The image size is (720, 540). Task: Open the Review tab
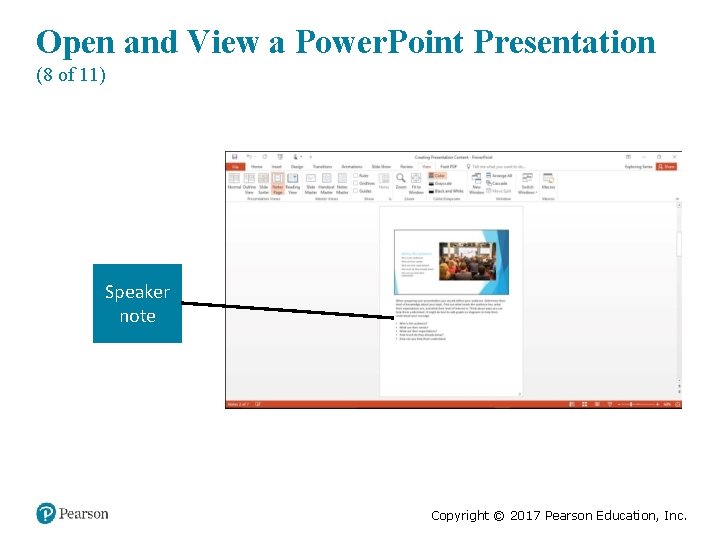(406, 167)
